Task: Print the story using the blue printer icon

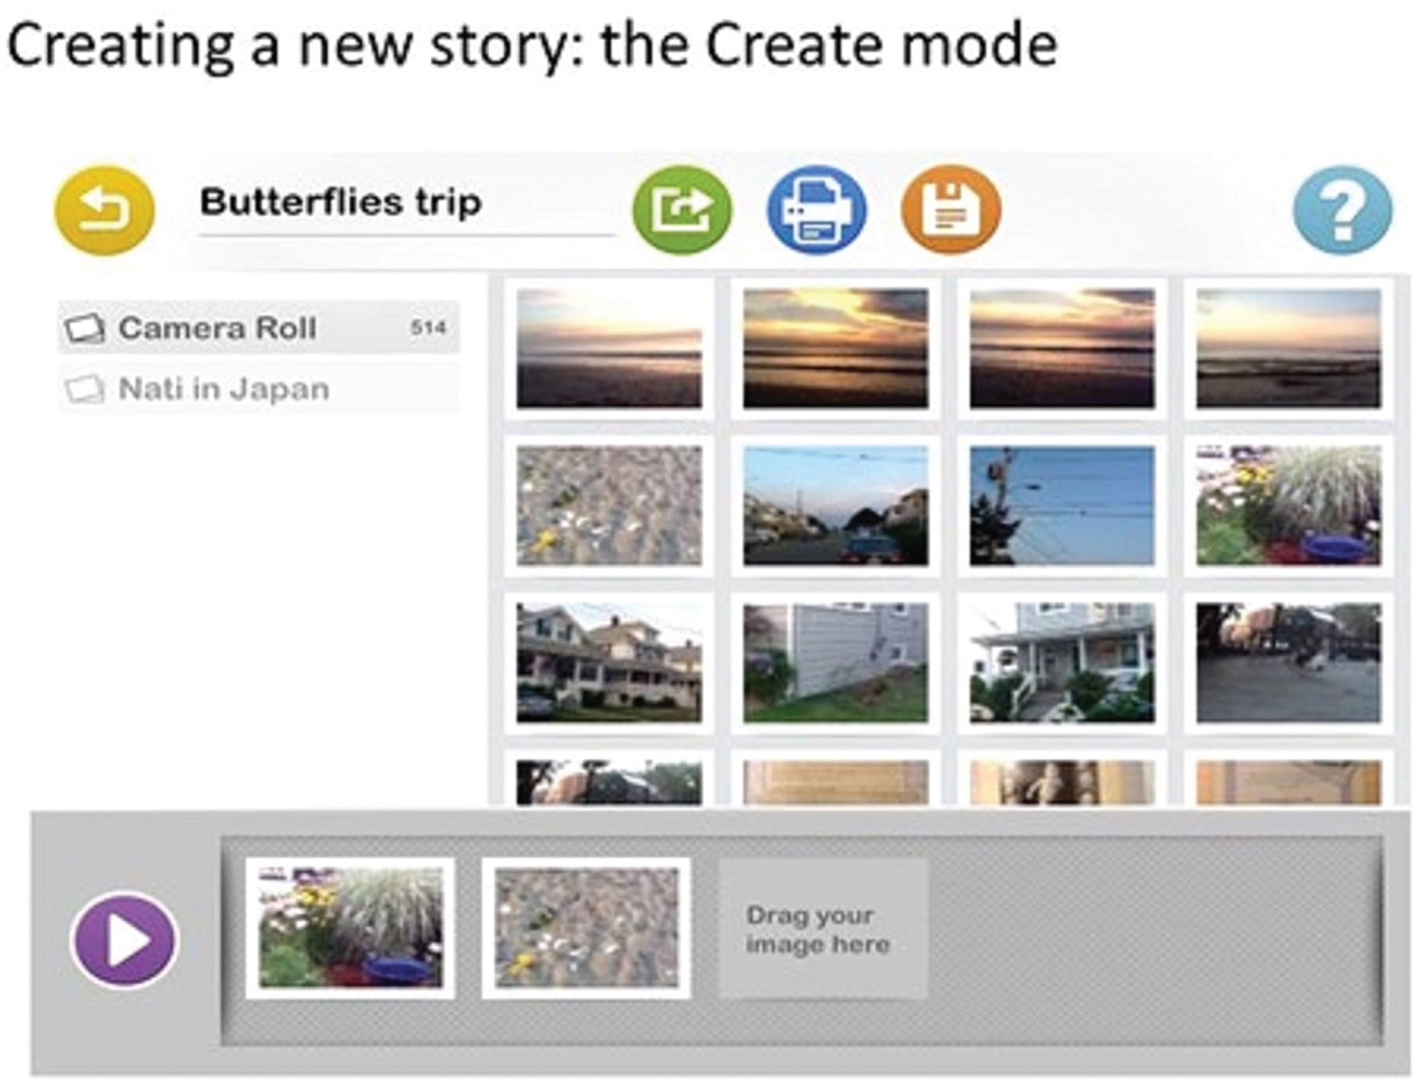Action: click(x=816, y=210)
